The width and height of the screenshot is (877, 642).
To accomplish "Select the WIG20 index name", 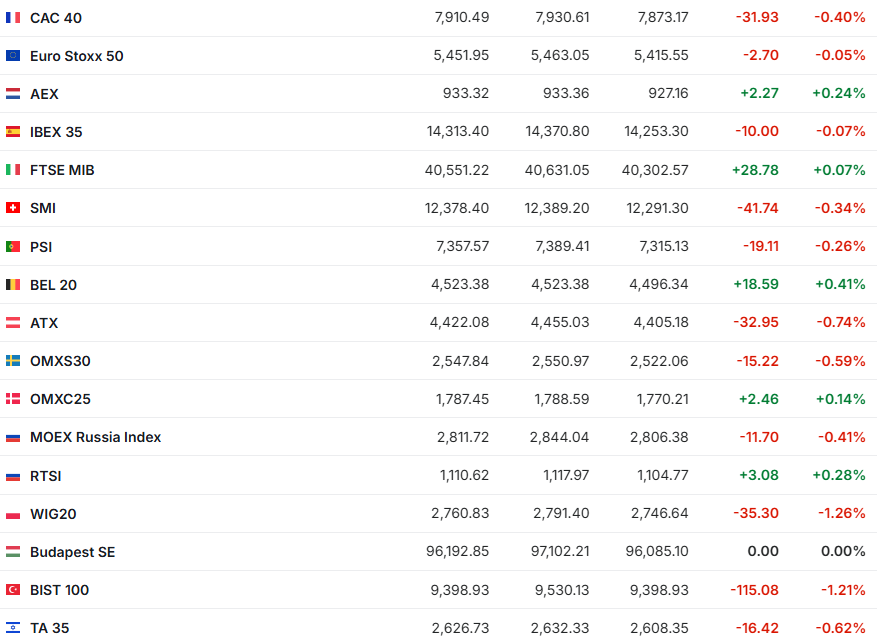I will pyautogui.click(x=53, y=514).
